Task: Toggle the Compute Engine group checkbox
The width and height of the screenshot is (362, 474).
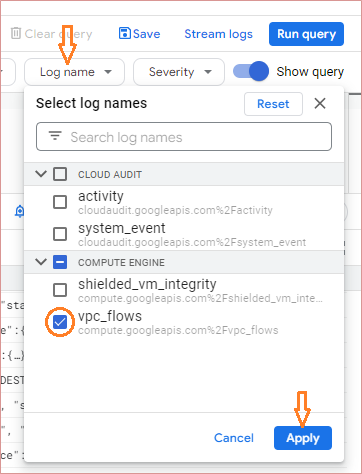Action: click(x=60, y=262)
